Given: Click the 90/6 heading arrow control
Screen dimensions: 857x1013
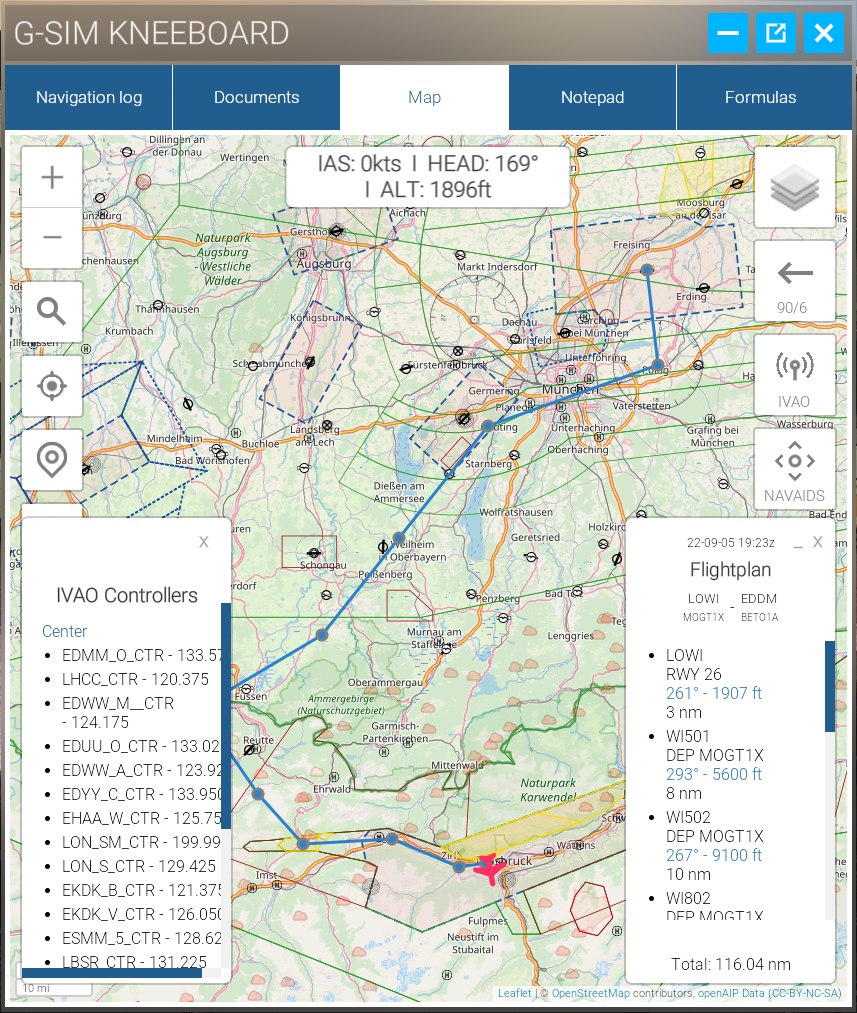Looking at the screenshot, I should click(794, 280).
